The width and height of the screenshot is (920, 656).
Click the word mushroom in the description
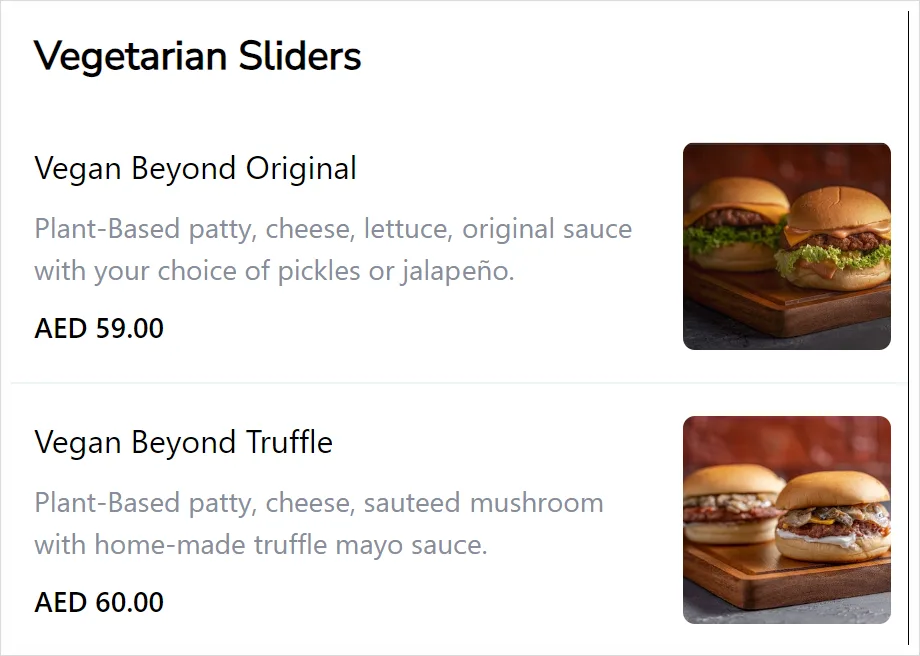(536, 503)
